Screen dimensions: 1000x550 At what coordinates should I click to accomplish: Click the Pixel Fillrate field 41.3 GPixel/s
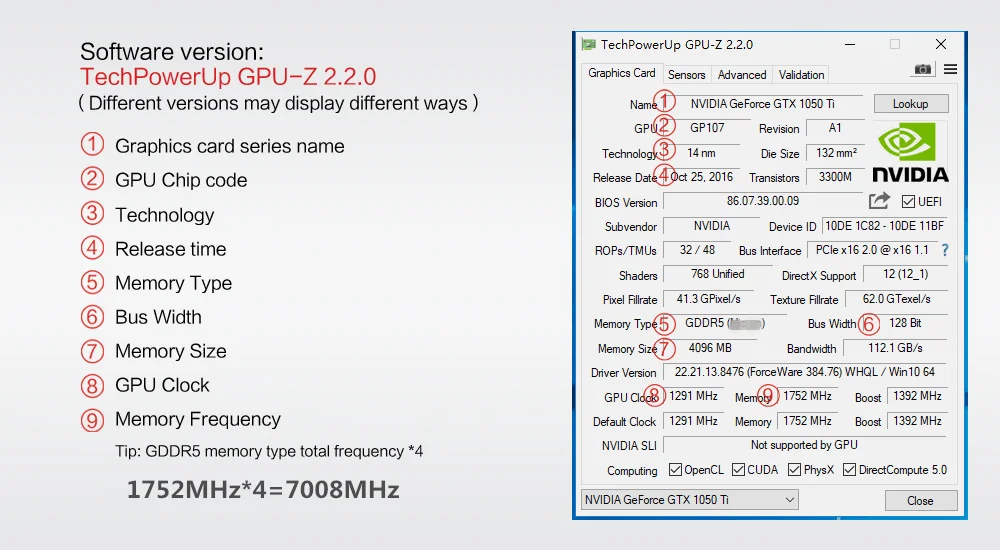[709, 299]
